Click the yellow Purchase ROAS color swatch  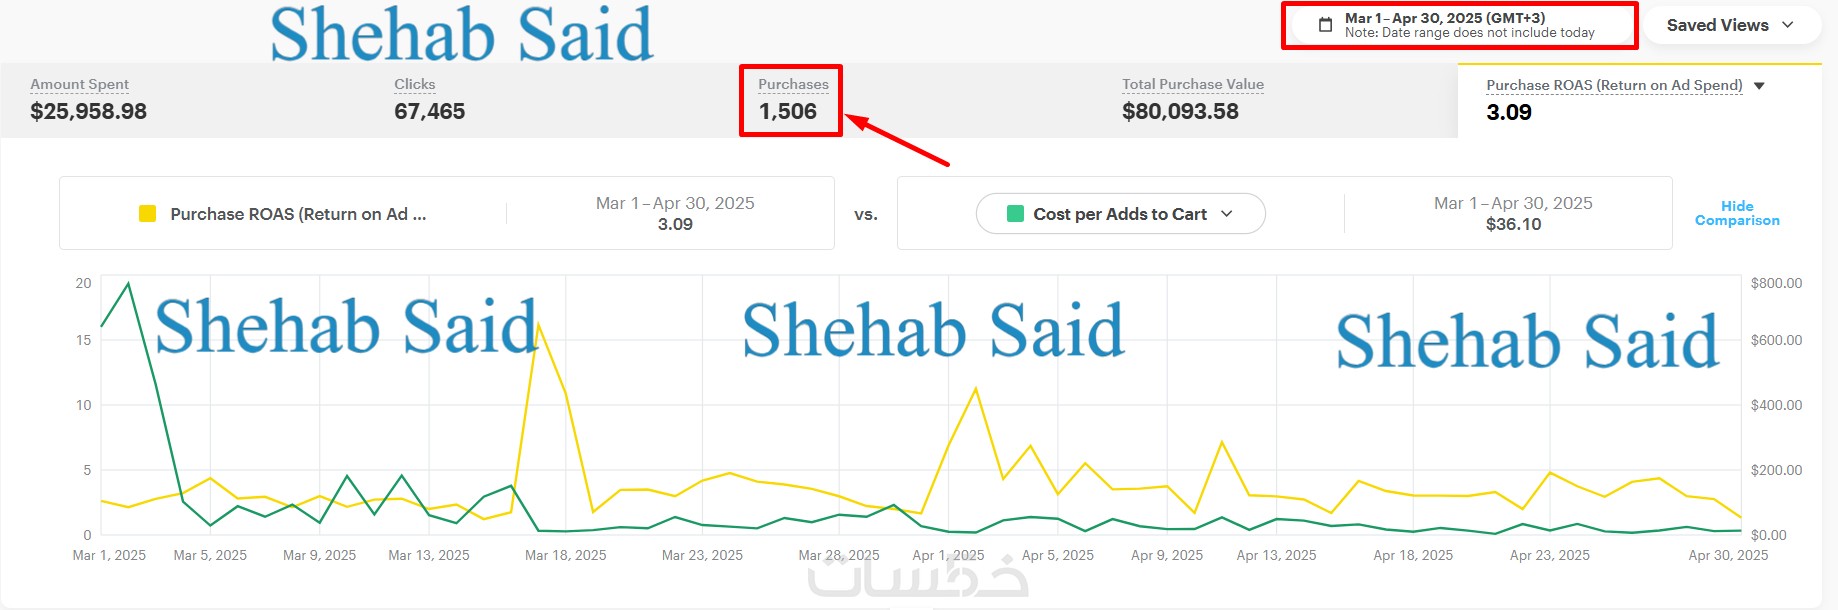click(147, 214)
